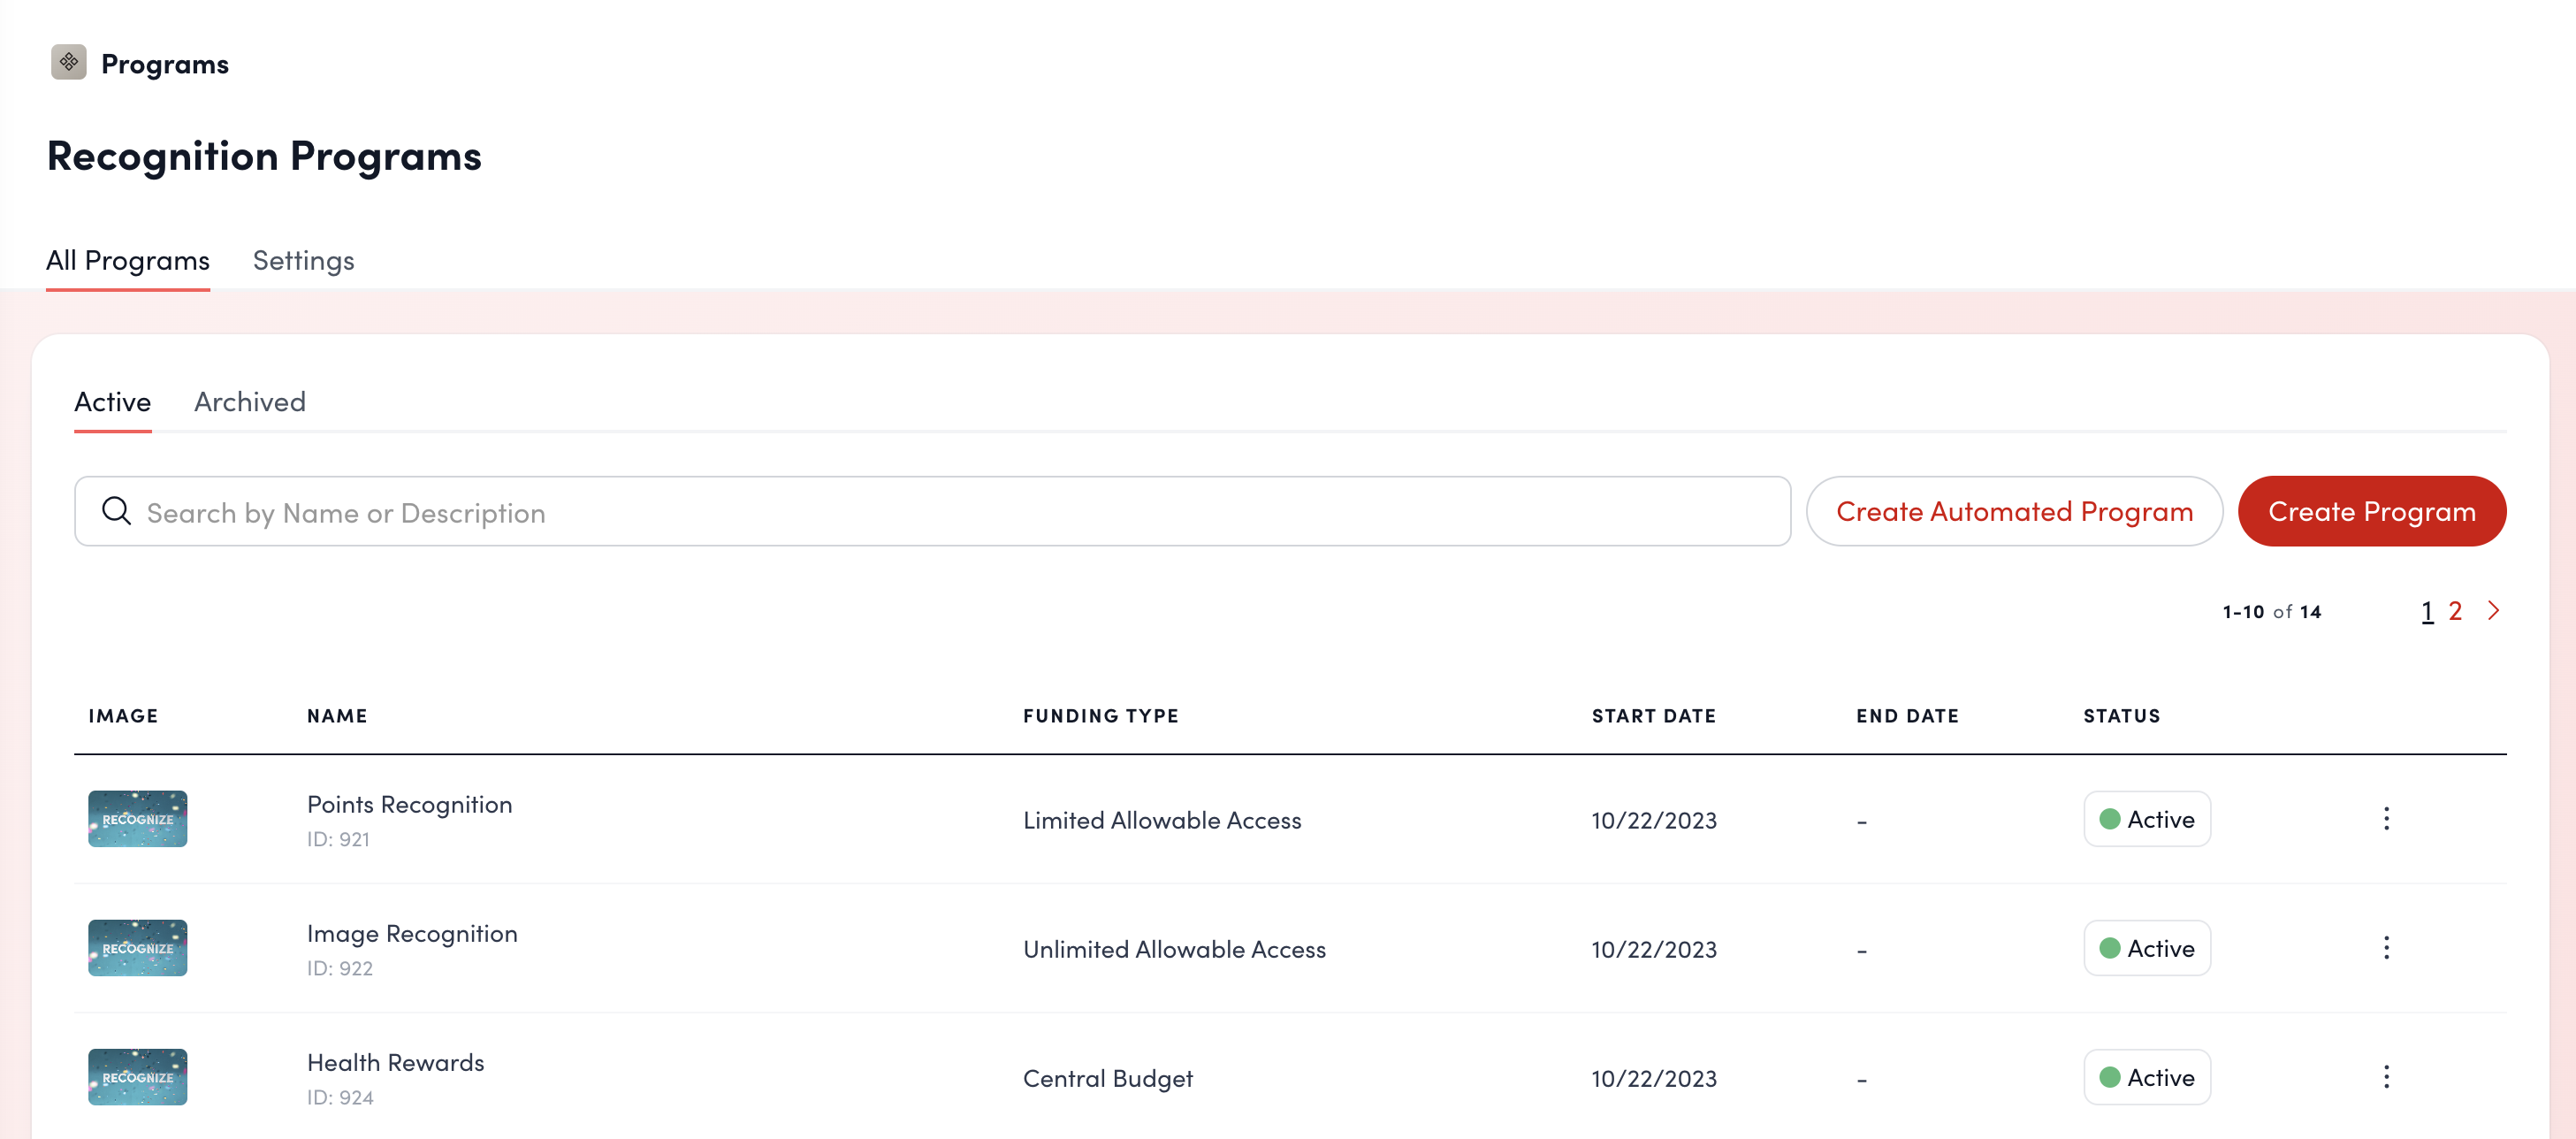The height and width of the screenshot is (1139, 2576).
Task: Show the Archived programs tab
Action: click(x=250, y=402)
